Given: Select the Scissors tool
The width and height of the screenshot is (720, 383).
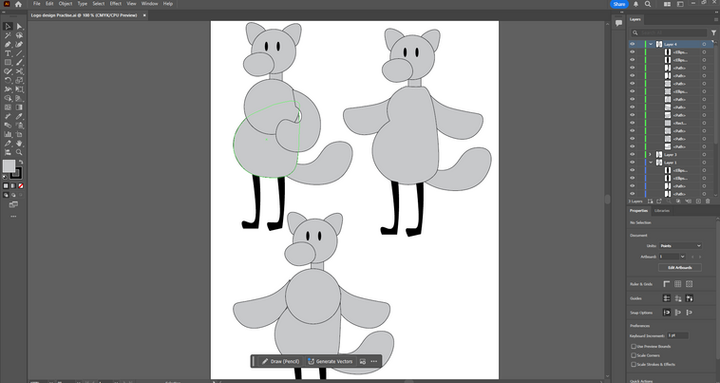Looking at the screenshot, I should pyautogui.click(x=19, y=71).
